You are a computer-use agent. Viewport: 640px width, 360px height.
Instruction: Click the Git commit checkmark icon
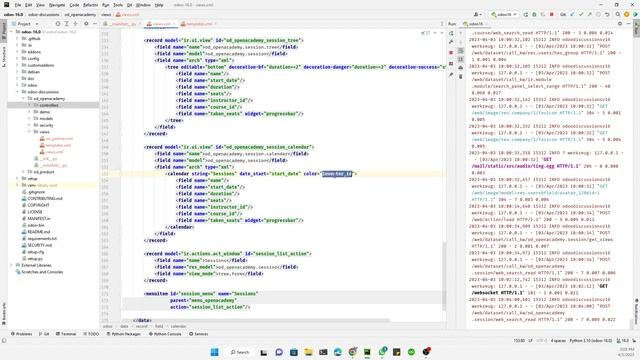click(581, 14)
